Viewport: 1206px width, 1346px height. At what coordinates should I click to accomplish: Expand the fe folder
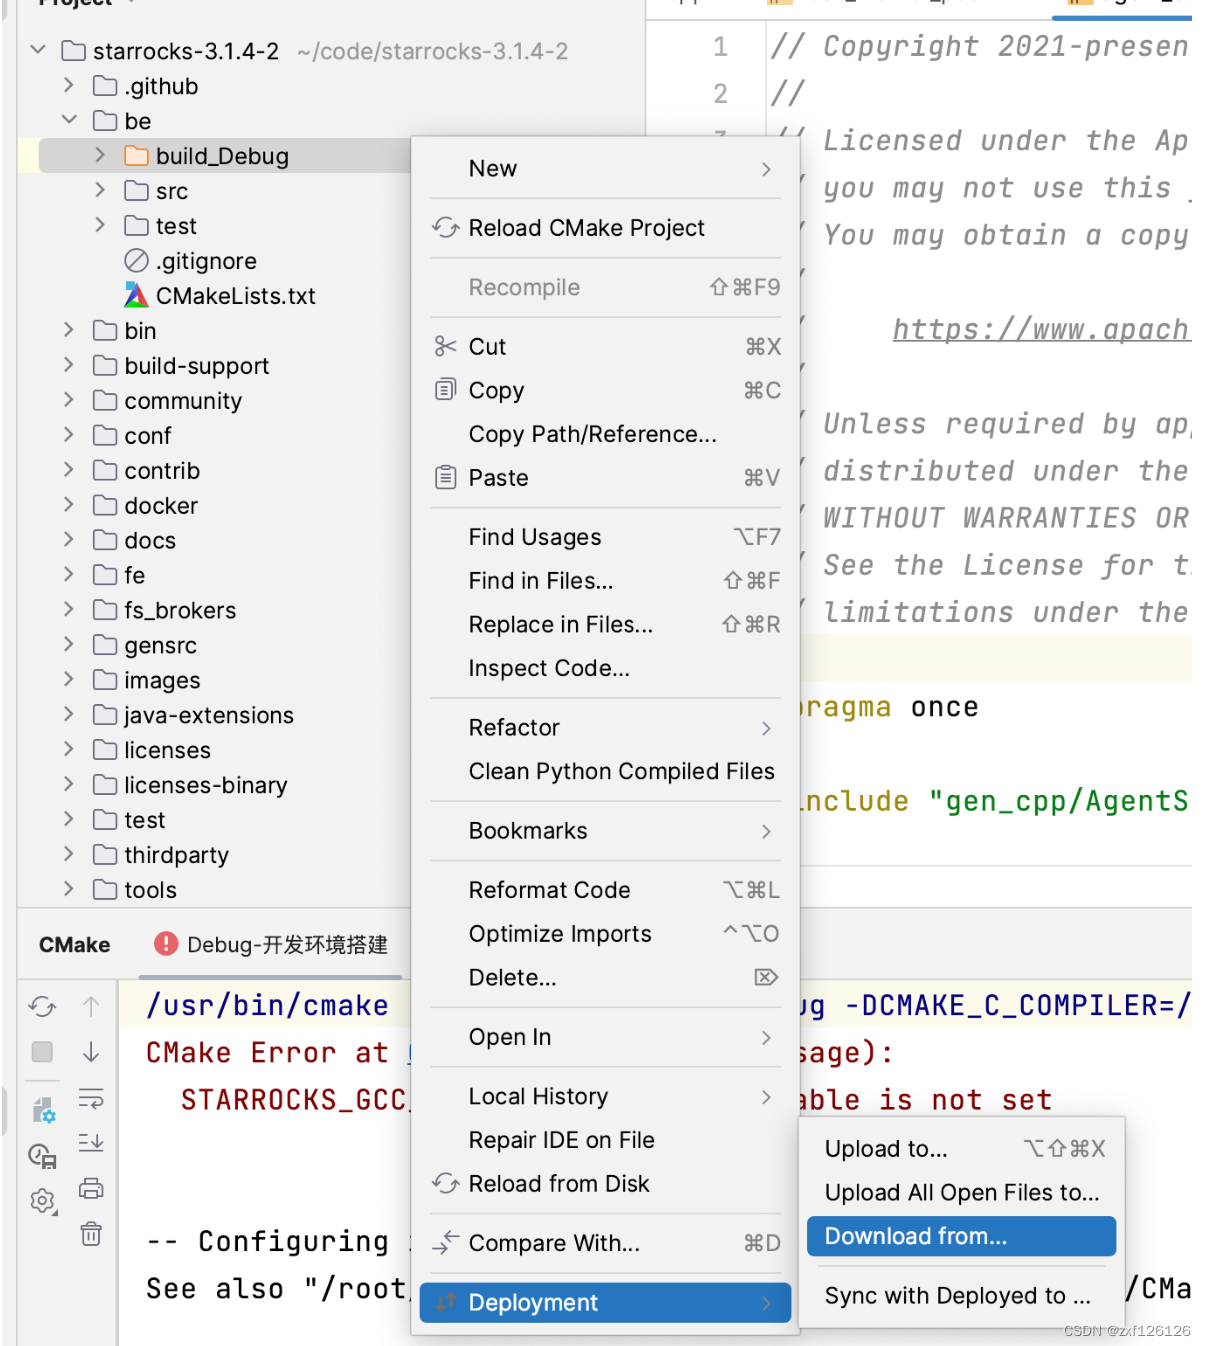point(69,574)
